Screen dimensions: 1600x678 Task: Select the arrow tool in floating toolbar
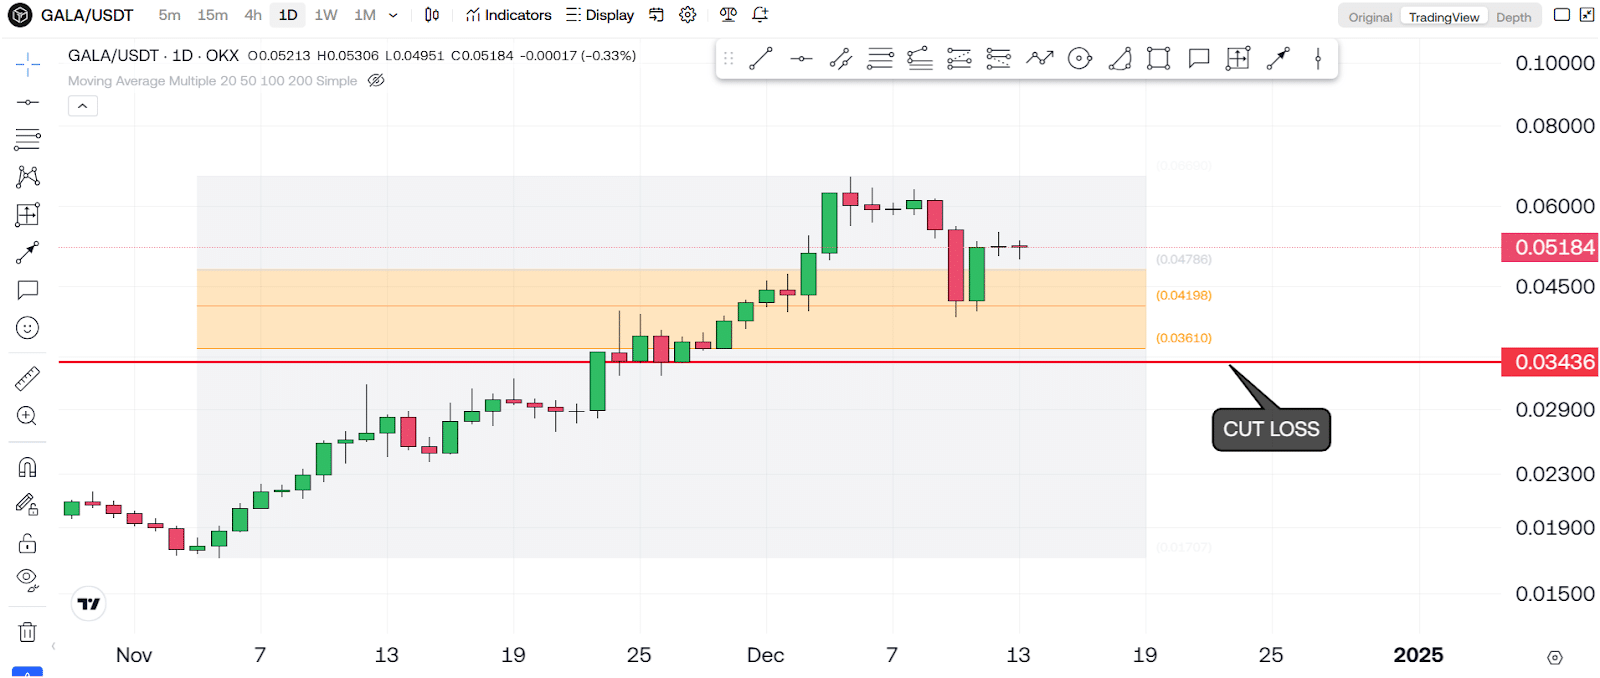1278,59
